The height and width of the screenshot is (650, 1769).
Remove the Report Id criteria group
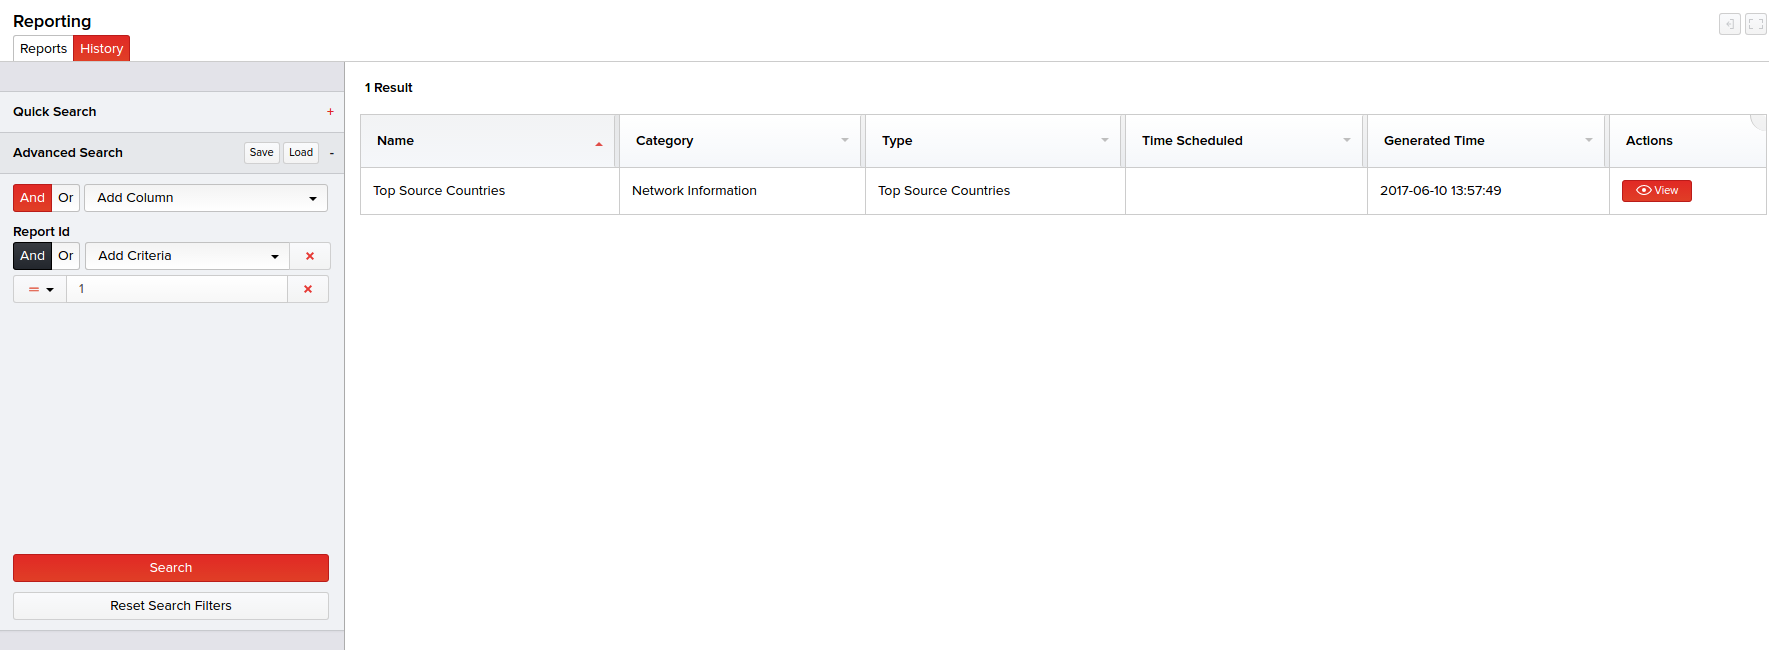[310, 256]
